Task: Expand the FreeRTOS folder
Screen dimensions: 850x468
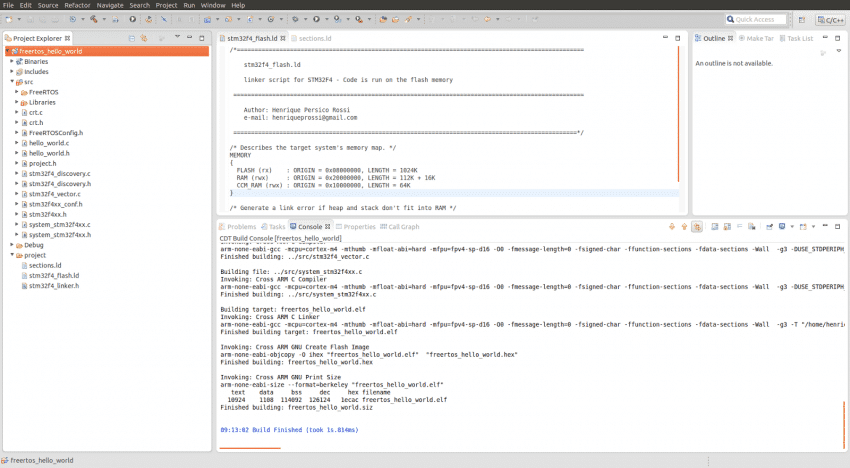Action: (x=17, y=92)
